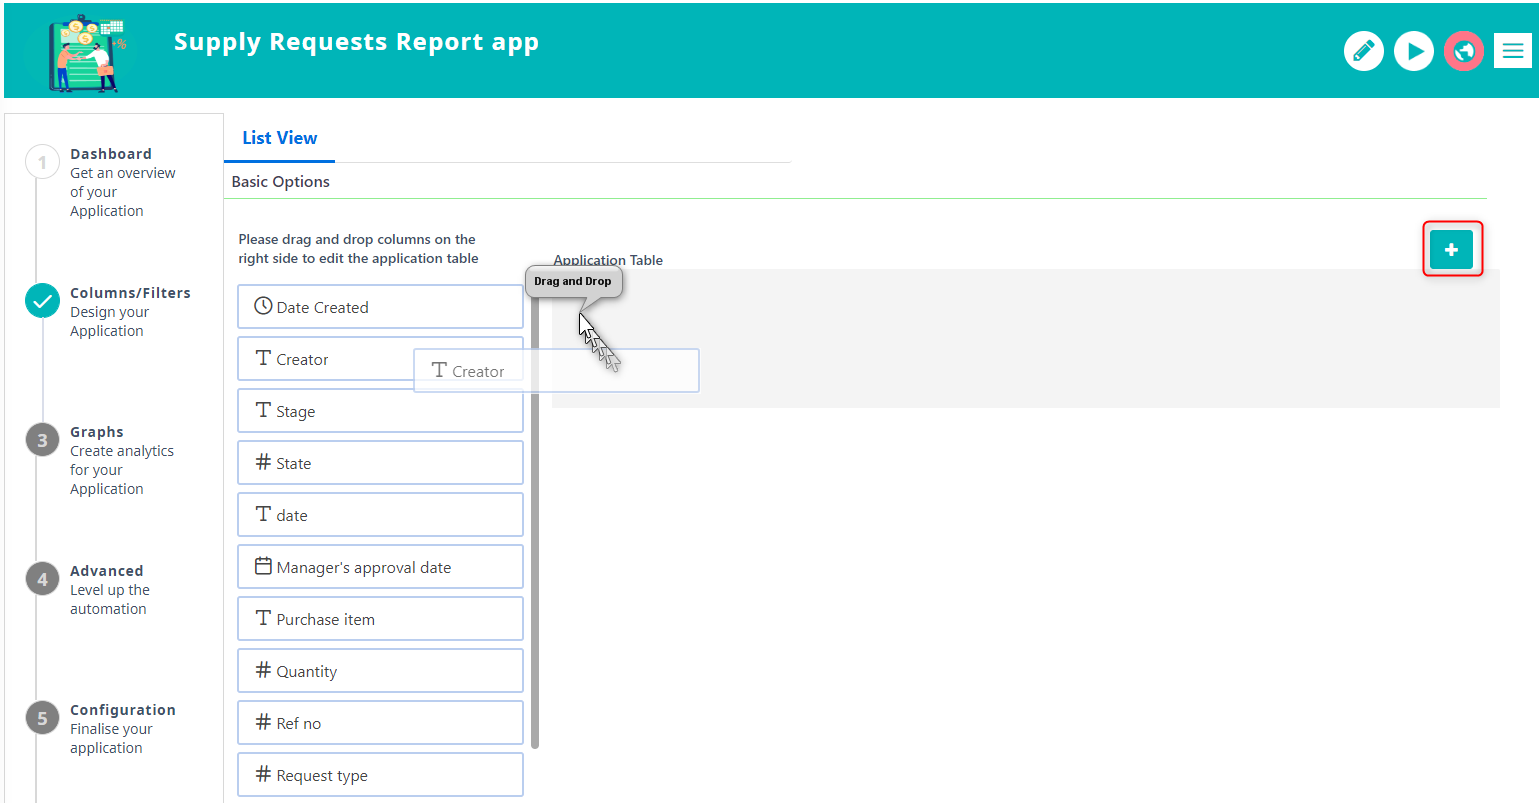This screenshot has width=1539, height=803.
Task: Select the step 4 Advanced circle
Action: pos(42,579)
